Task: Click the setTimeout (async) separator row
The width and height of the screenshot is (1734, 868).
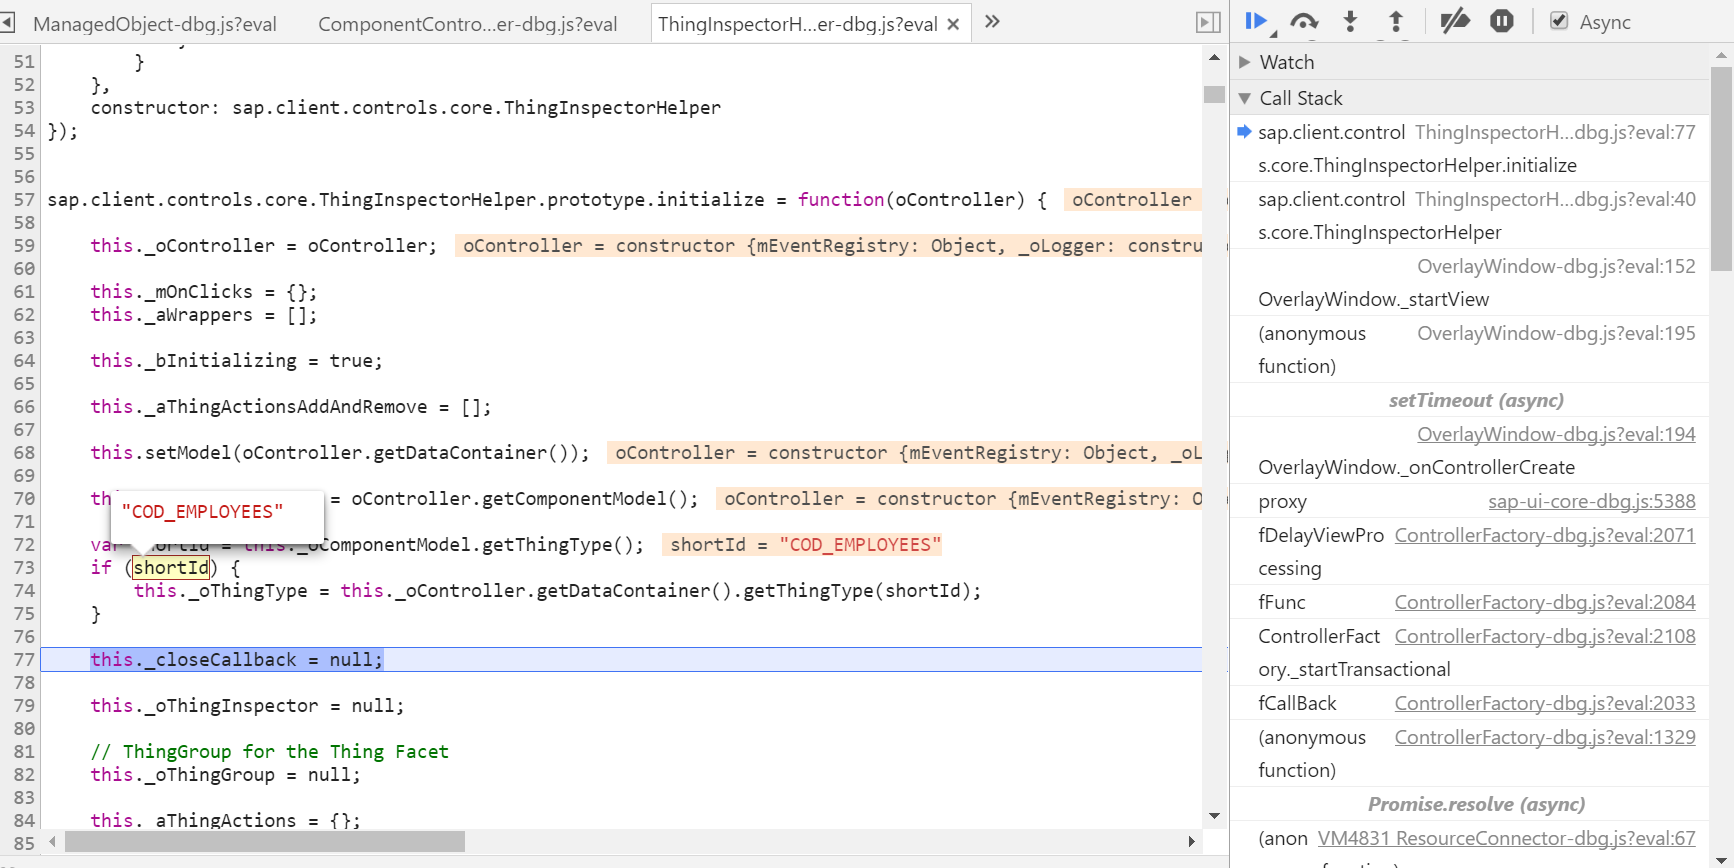Action: click(x=1470, y=400)
